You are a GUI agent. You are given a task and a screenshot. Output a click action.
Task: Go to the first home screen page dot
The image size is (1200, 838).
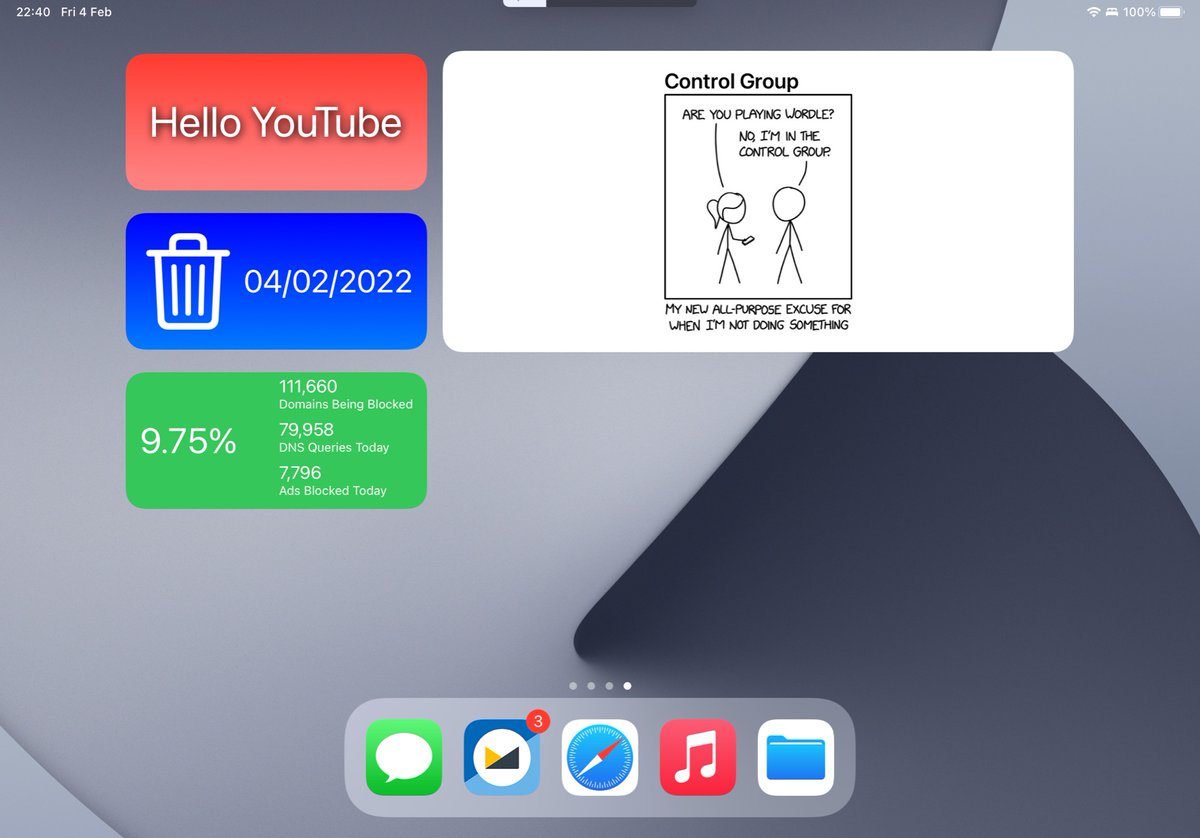pos(573,686)
